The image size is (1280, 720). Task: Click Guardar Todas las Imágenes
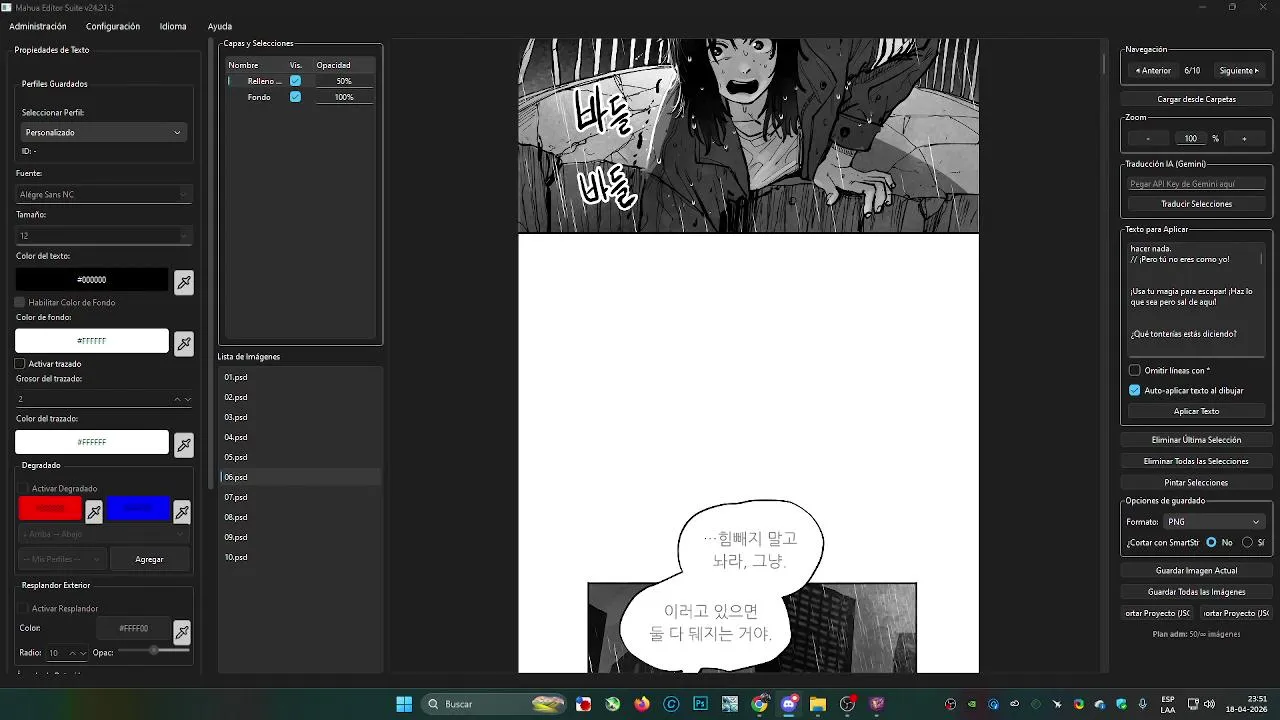pos(1197,592)
